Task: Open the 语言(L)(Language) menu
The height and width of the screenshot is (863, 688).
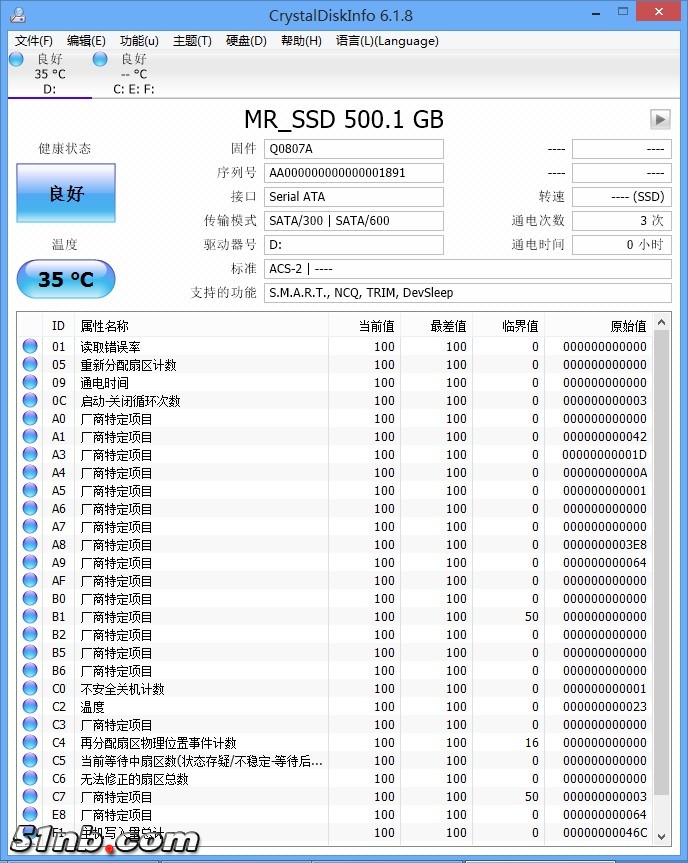Action: (x=387, y=41)
